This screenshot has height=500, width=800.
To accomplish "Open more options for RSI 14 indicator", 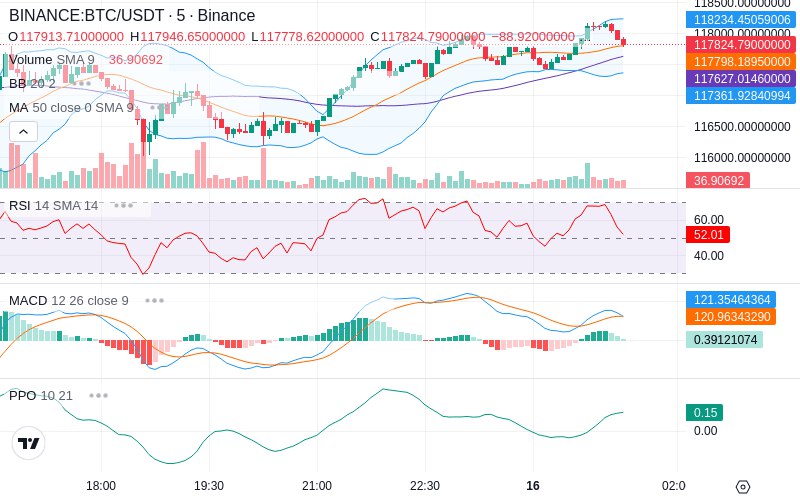I will tap(123, 206).
